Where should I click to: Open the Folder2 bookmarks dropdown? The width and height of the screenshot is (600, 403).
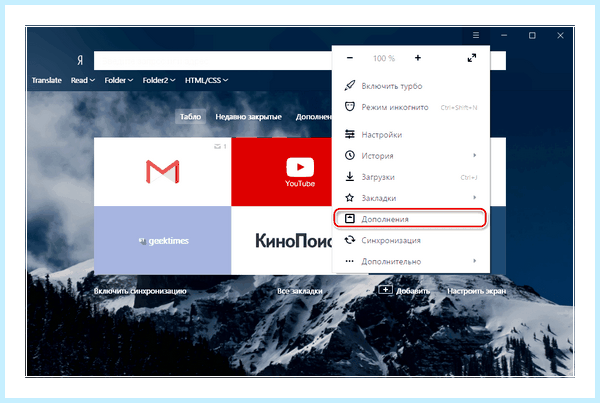point(159,80)
